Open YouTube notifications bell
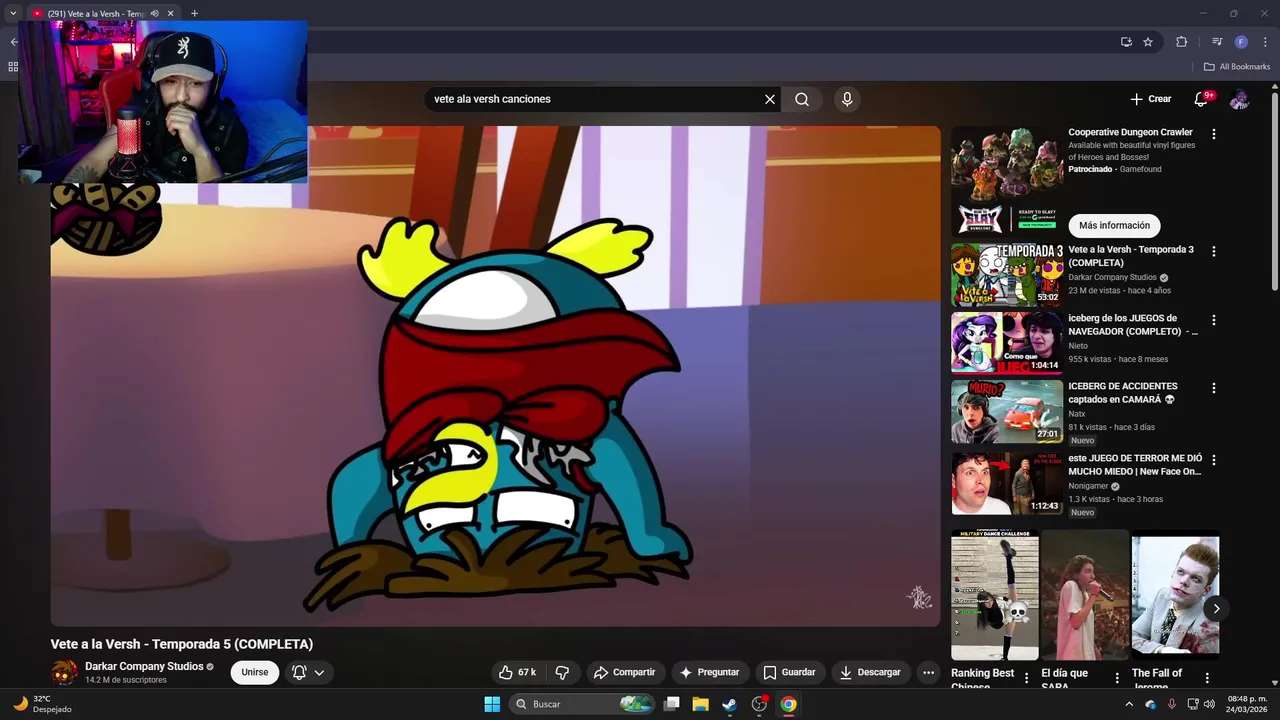The height and width of the screenshot is (720, 1280). click(x=1201, y=99)
